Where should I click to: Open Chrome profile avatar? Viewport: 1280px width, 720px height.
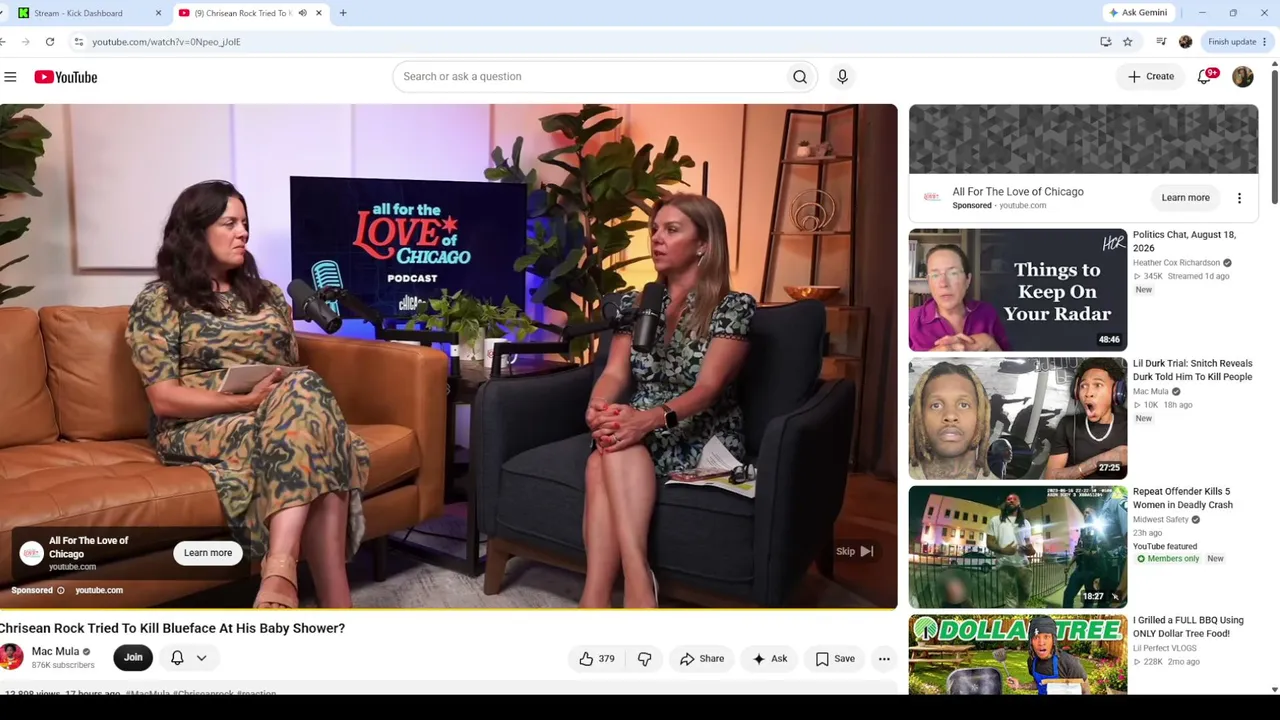1186,42
